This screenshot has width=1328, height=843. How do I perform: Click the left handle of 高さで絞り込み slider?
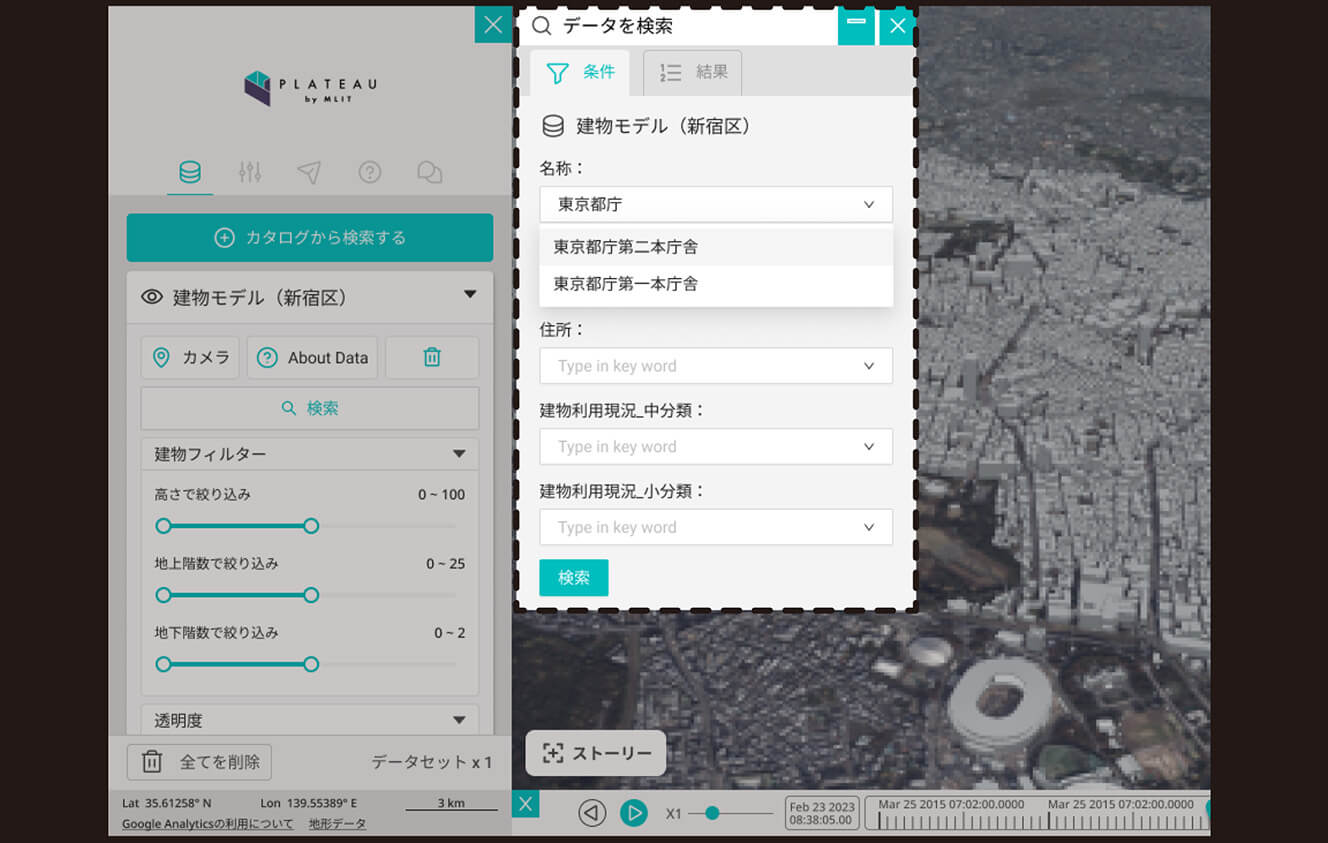pyautogui.click(x=164, y=526)
